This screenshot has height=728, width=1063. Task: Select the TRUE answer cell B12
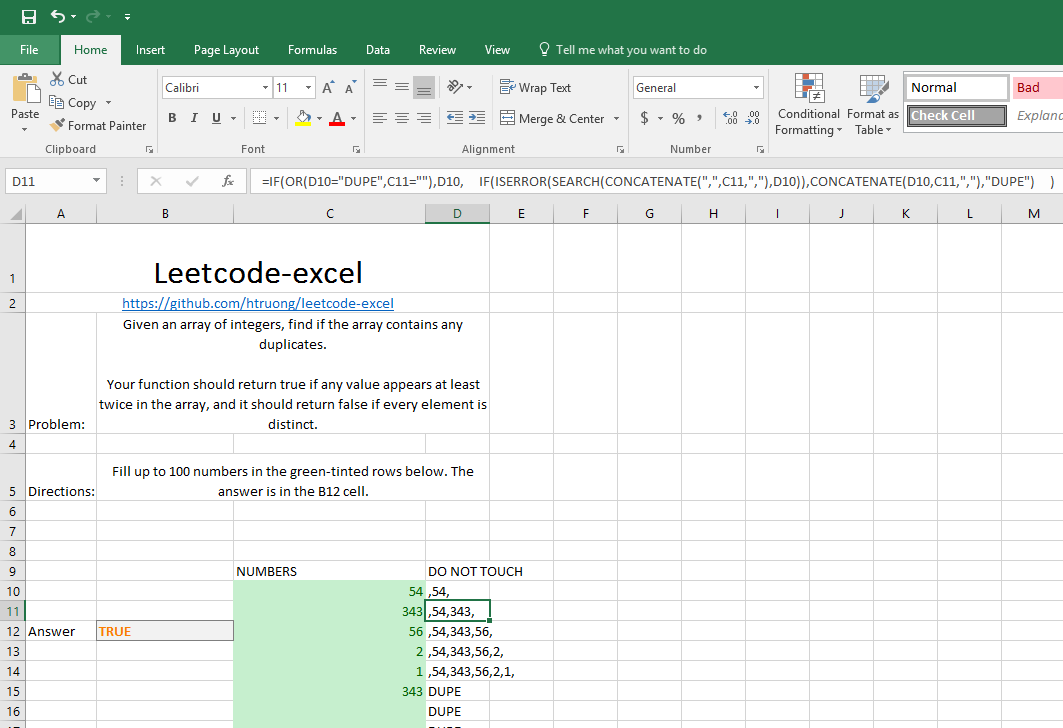(165, 631)
